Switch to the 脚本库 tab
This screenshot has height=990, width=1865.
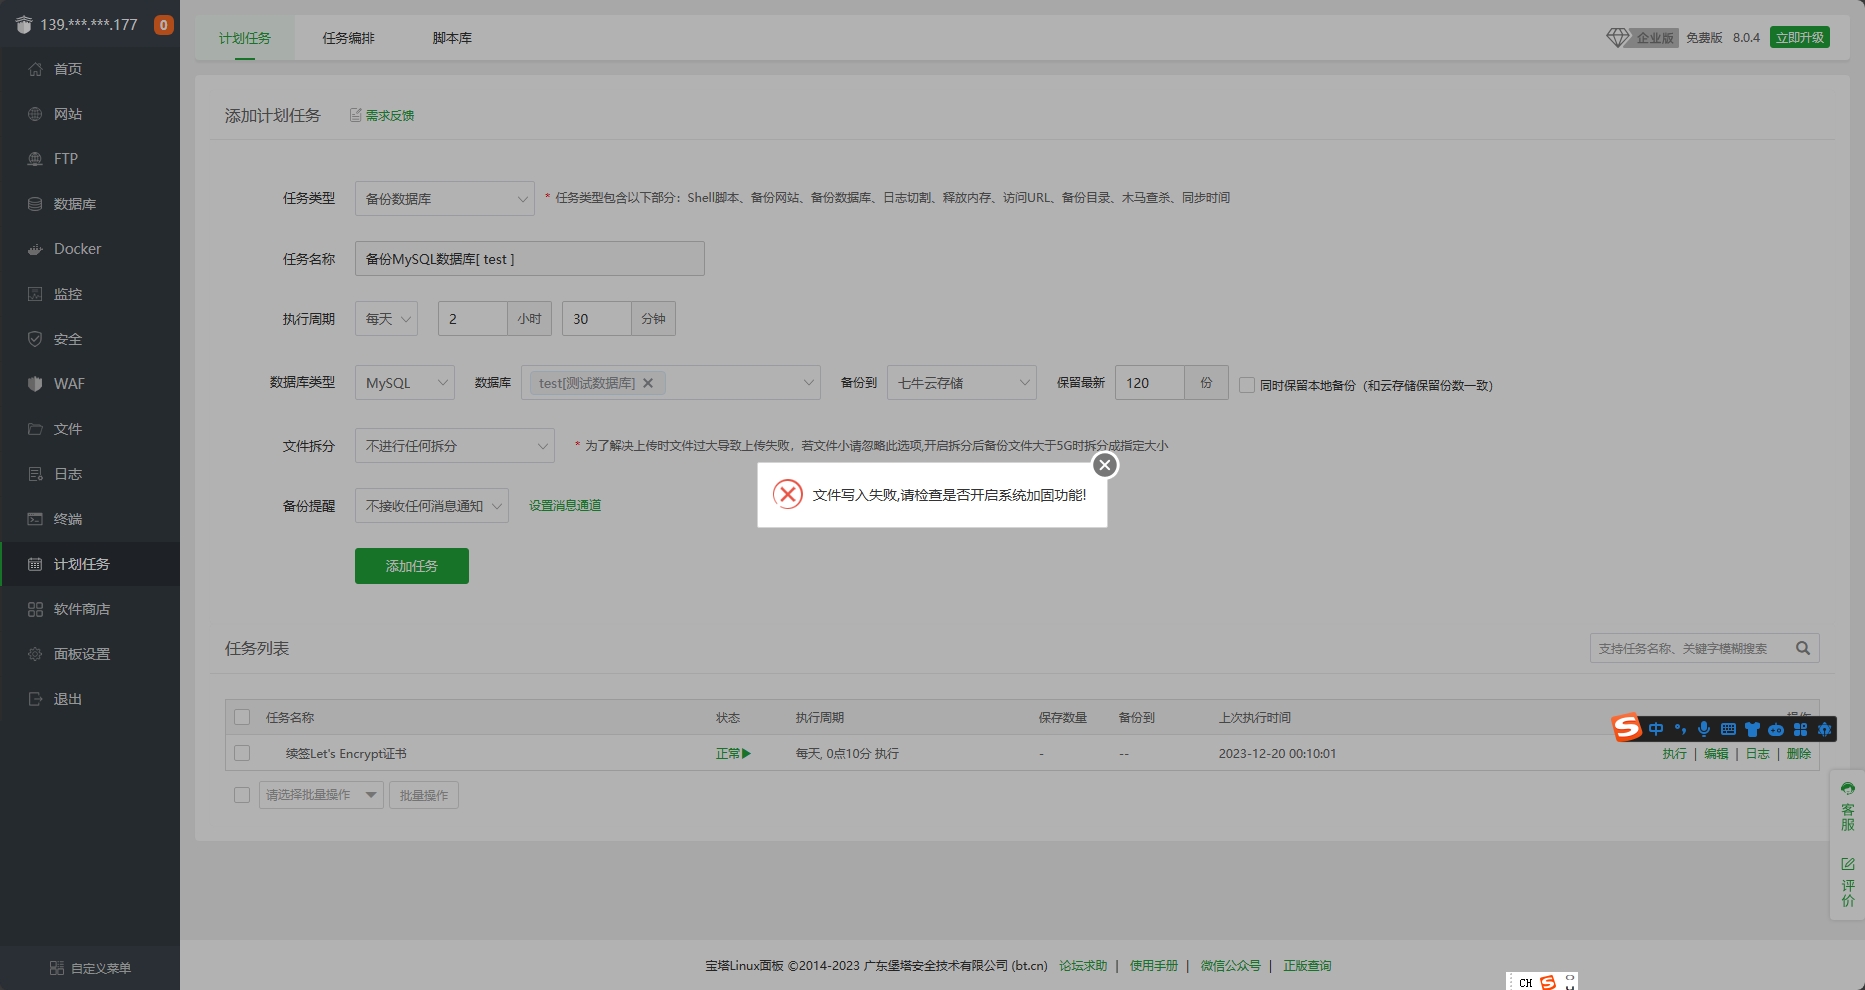point(452,38)
